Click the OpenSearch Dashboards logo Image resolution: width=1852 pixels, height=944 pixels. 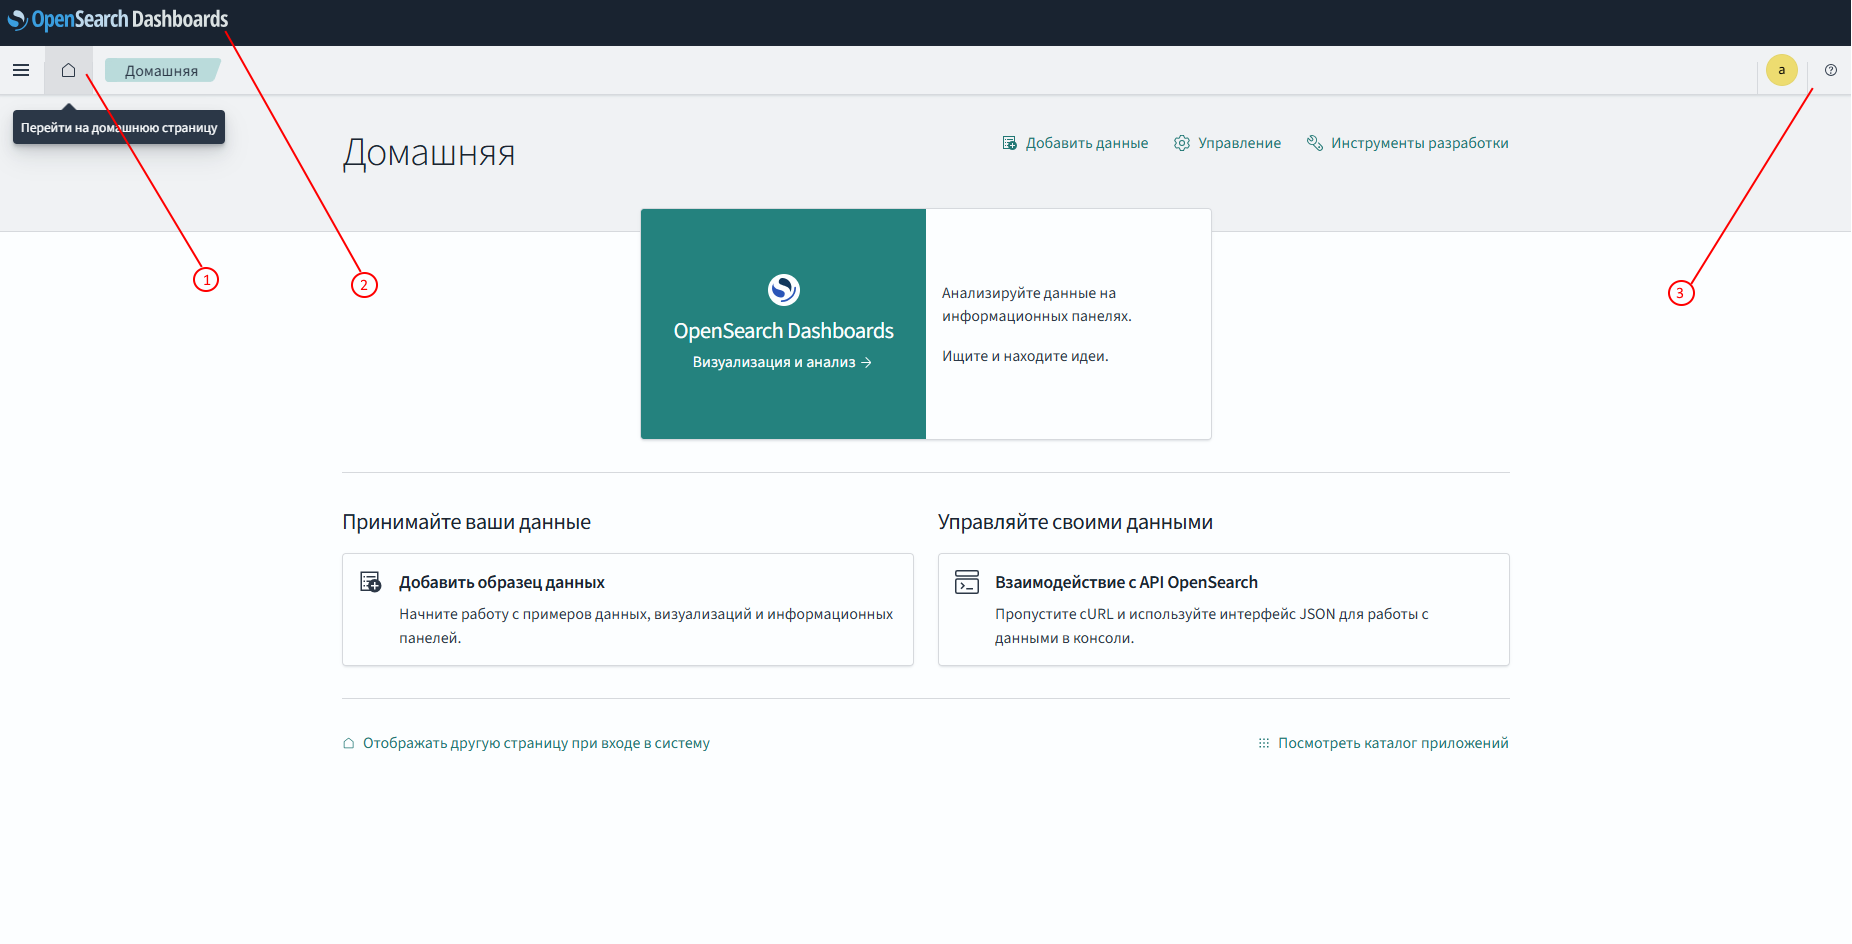pyautogui.click(x=118, y=19)
